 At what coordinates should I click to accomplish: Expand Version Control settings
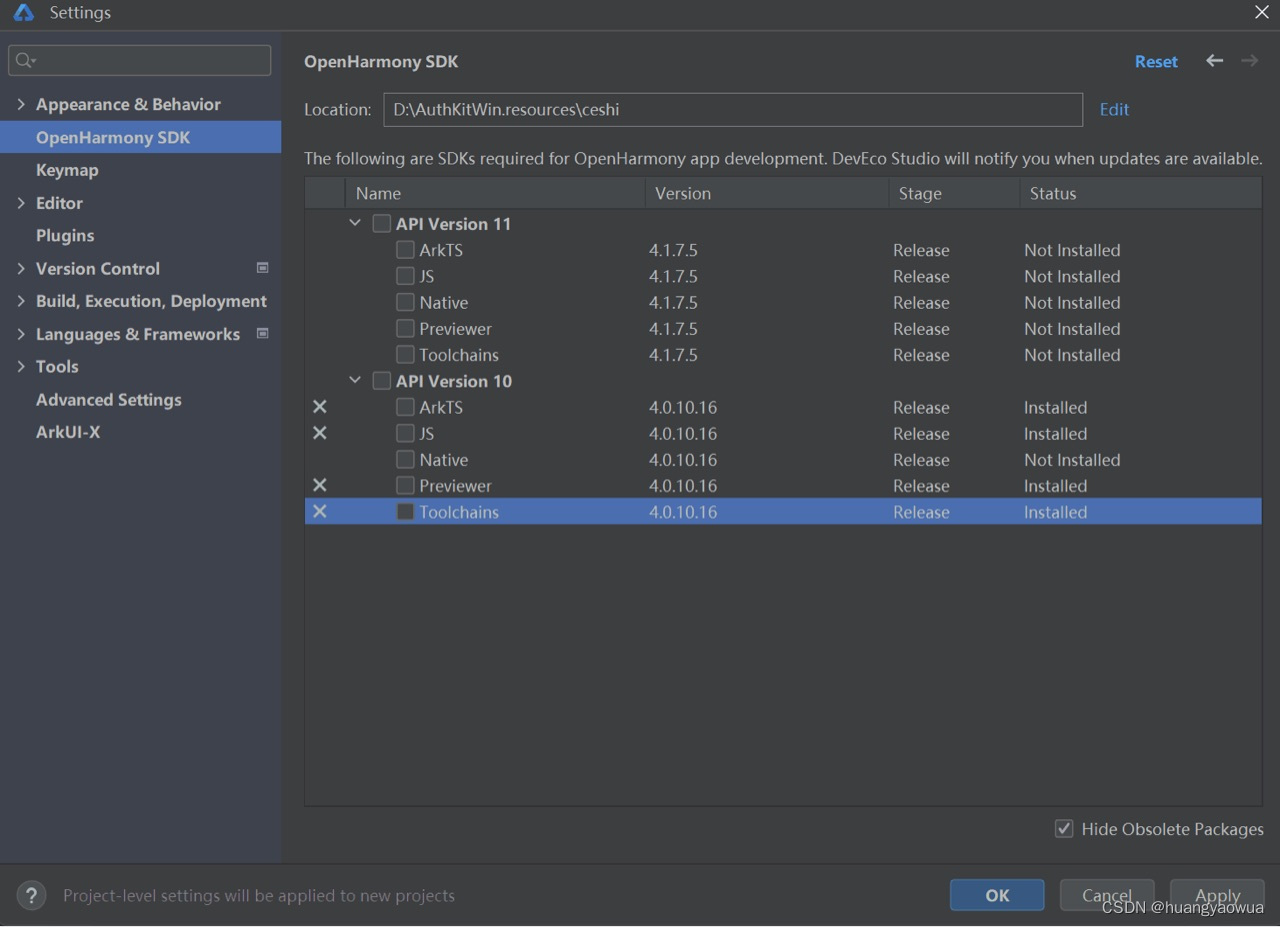(x=21, y=268)
